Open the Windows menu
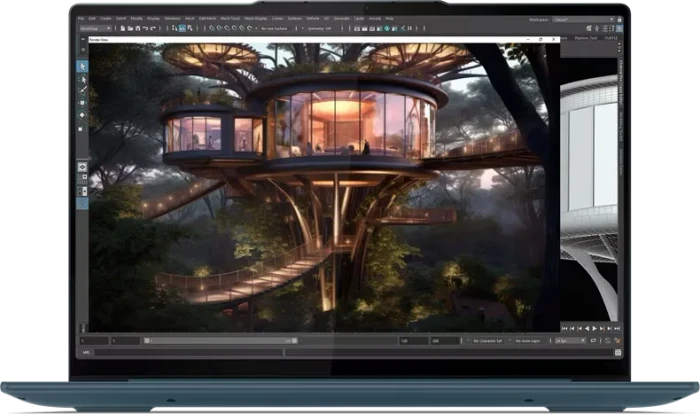Image resolution: width=700 pixels, height=414 pixels. pos(172,18)
